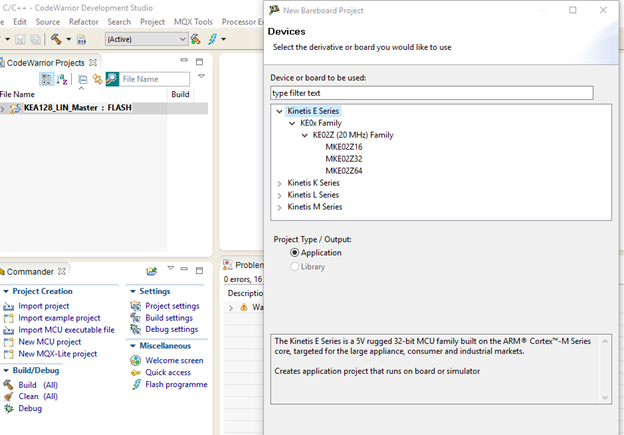Screen dimensions: 624x435
Task: Select the MKE02Z16 device
Action: click(344, 147)
